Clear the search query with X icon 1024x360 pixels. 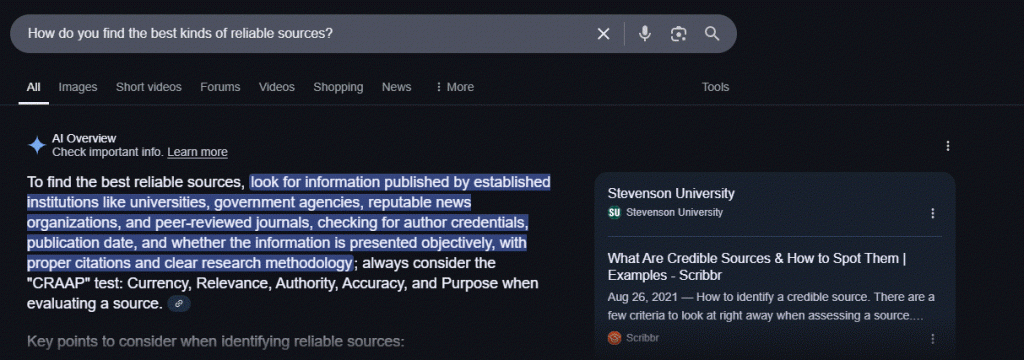pyautogui.click(x=603, y=34)
